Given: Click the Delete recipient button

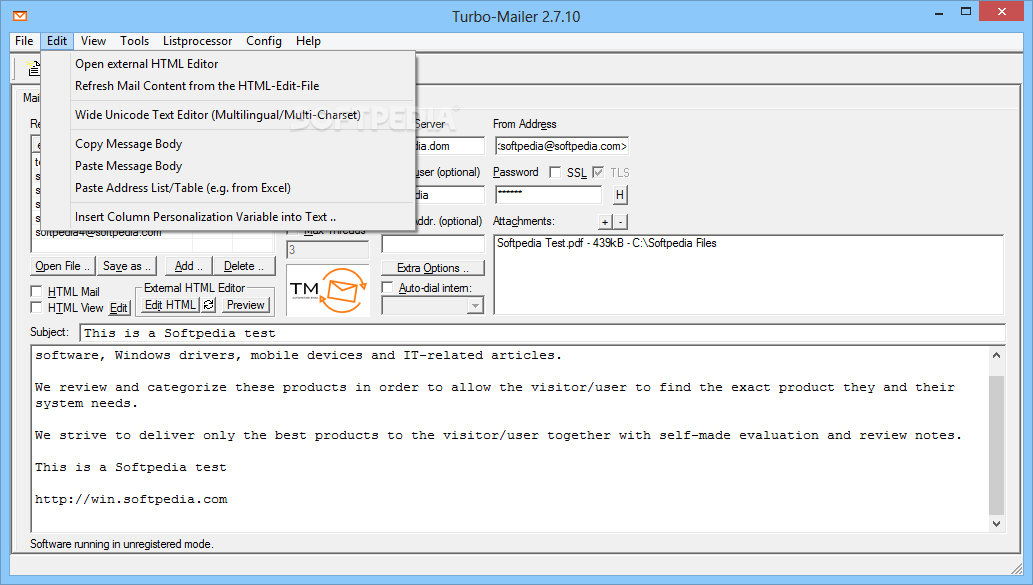Looking at the screenshot, I should [x=244, y=266].
